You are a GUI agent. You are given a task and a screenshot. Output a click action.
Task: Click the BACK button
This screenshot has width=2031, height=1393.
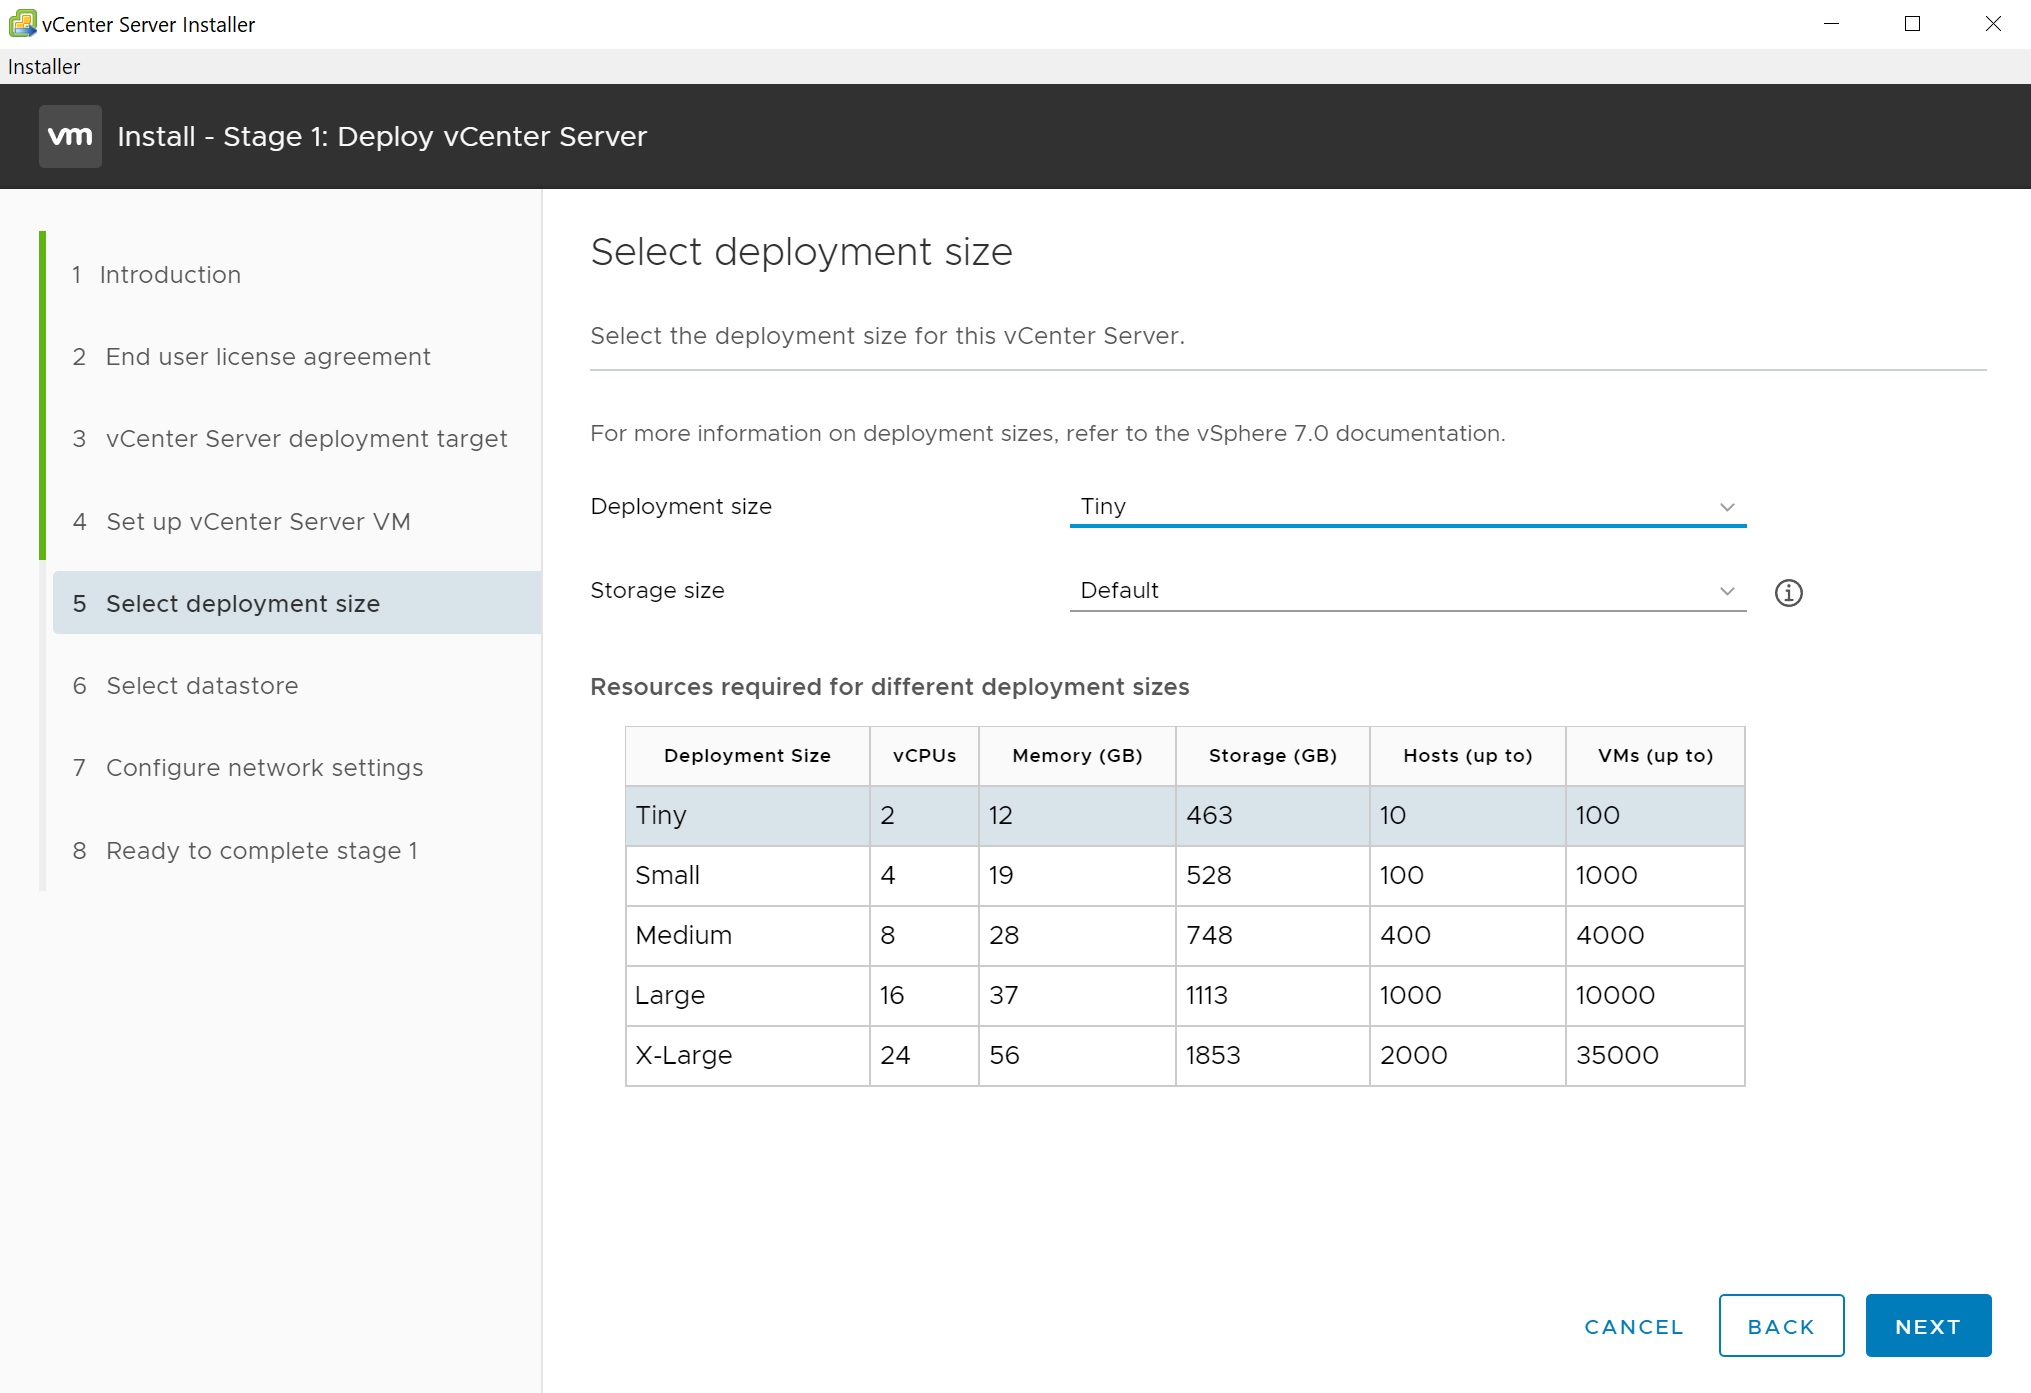pos(1781,1326)
